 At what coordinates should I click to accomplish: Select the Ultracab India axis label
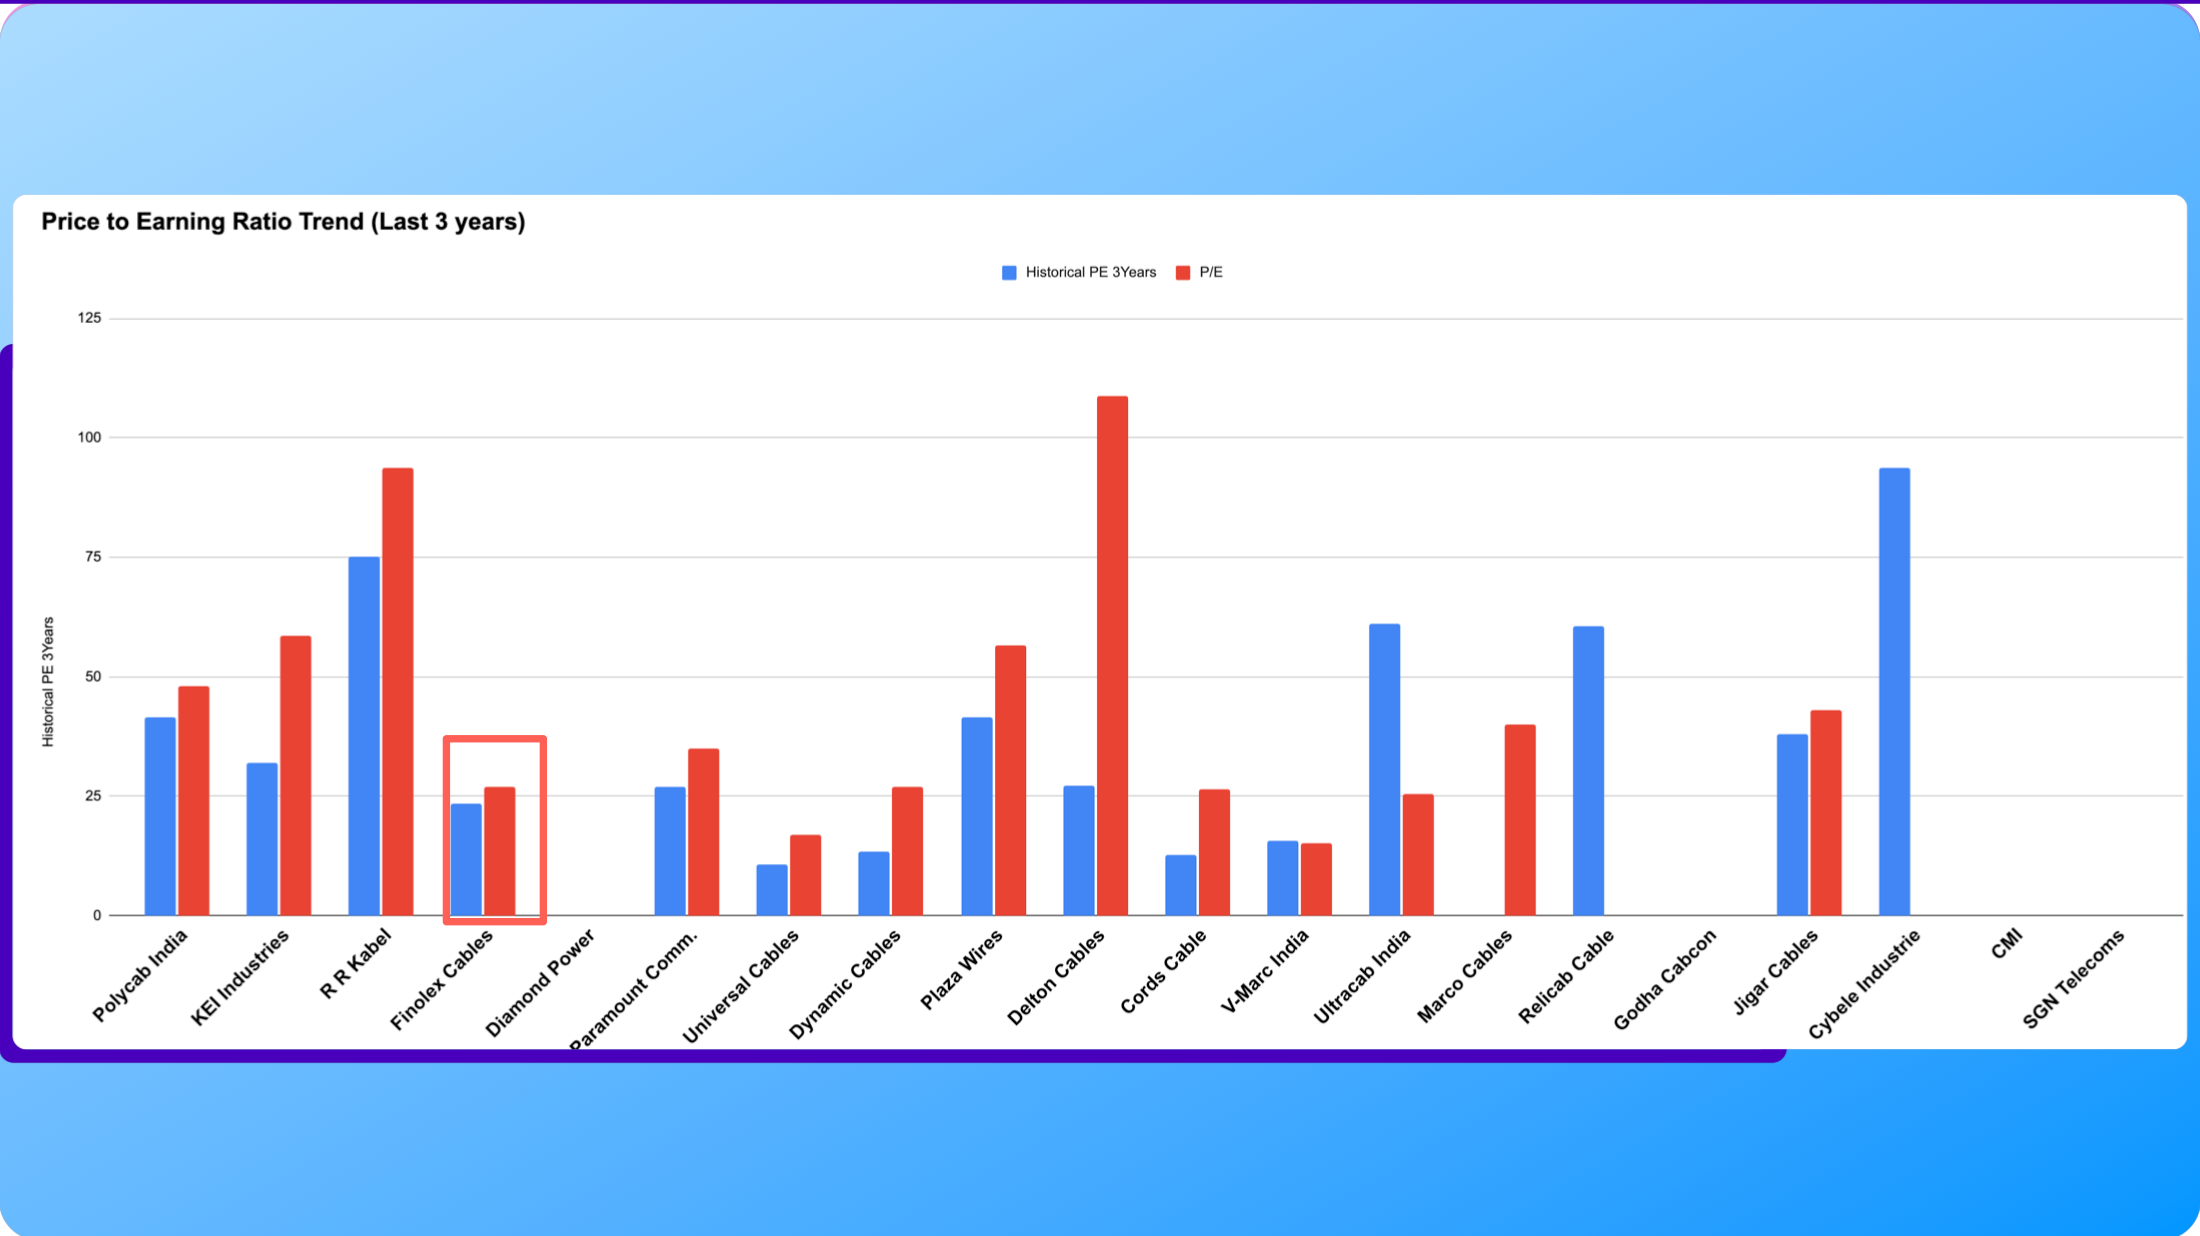coord(1362,977)
